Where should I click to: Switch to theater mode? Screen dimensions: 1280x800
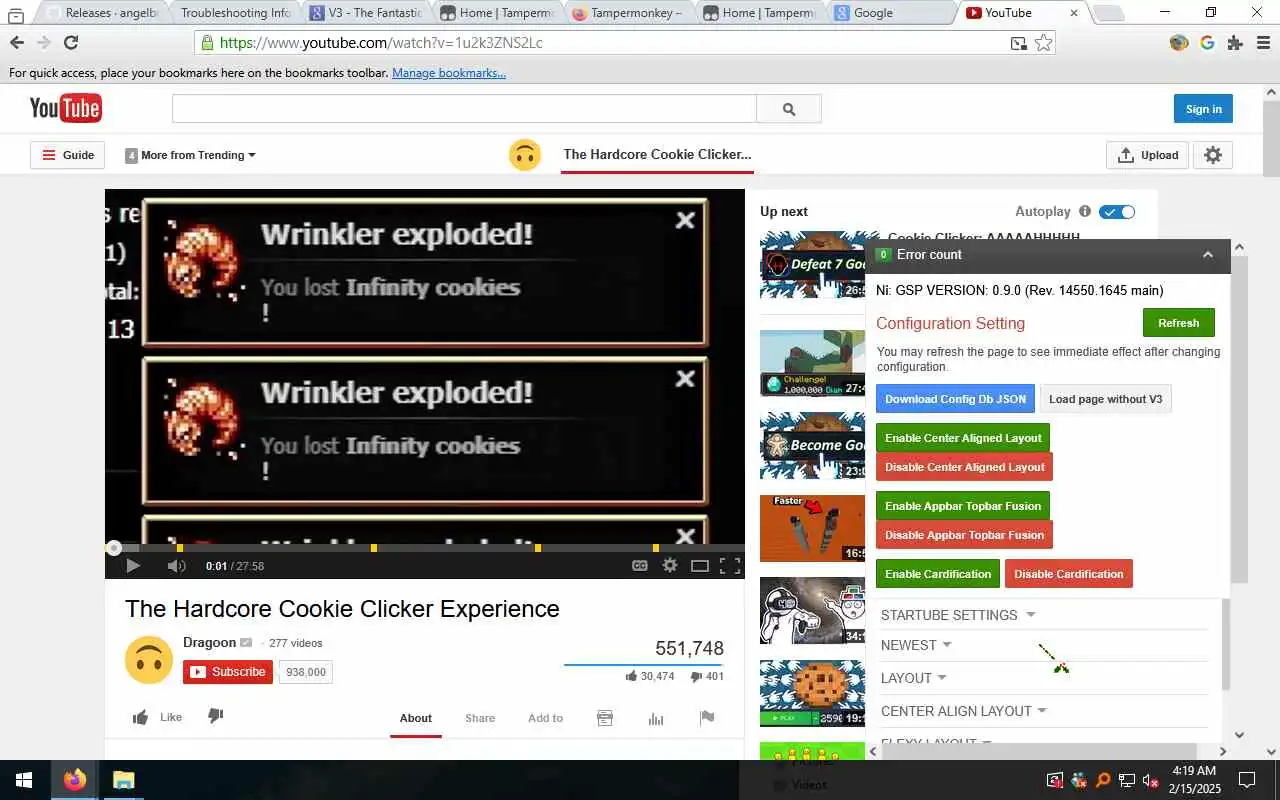click(x=700, y=566)
